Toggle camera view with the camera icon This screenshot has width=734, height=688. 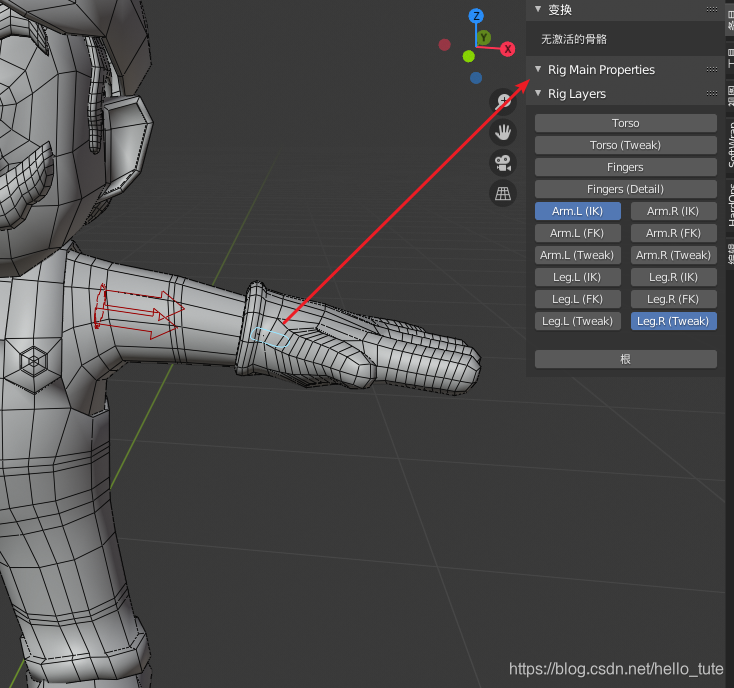click(x=503, y=163)
